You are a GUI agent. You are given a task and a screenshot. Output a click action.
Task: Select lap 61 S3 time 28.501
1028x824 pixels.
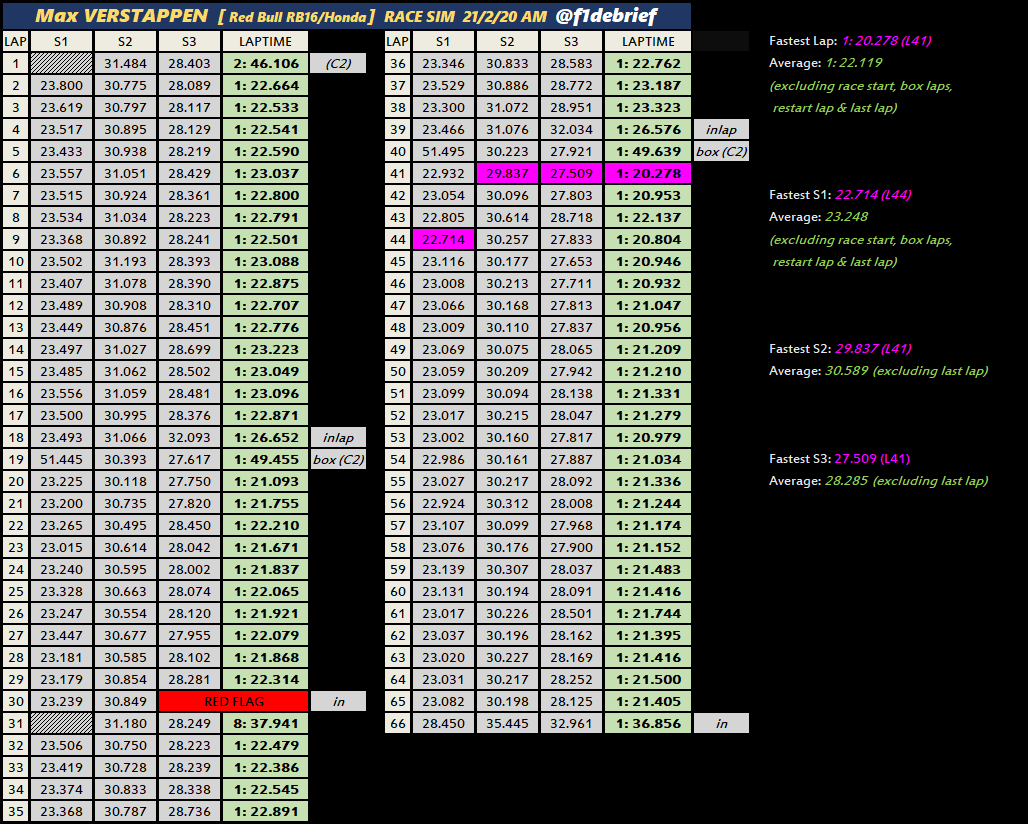[571, 614]
